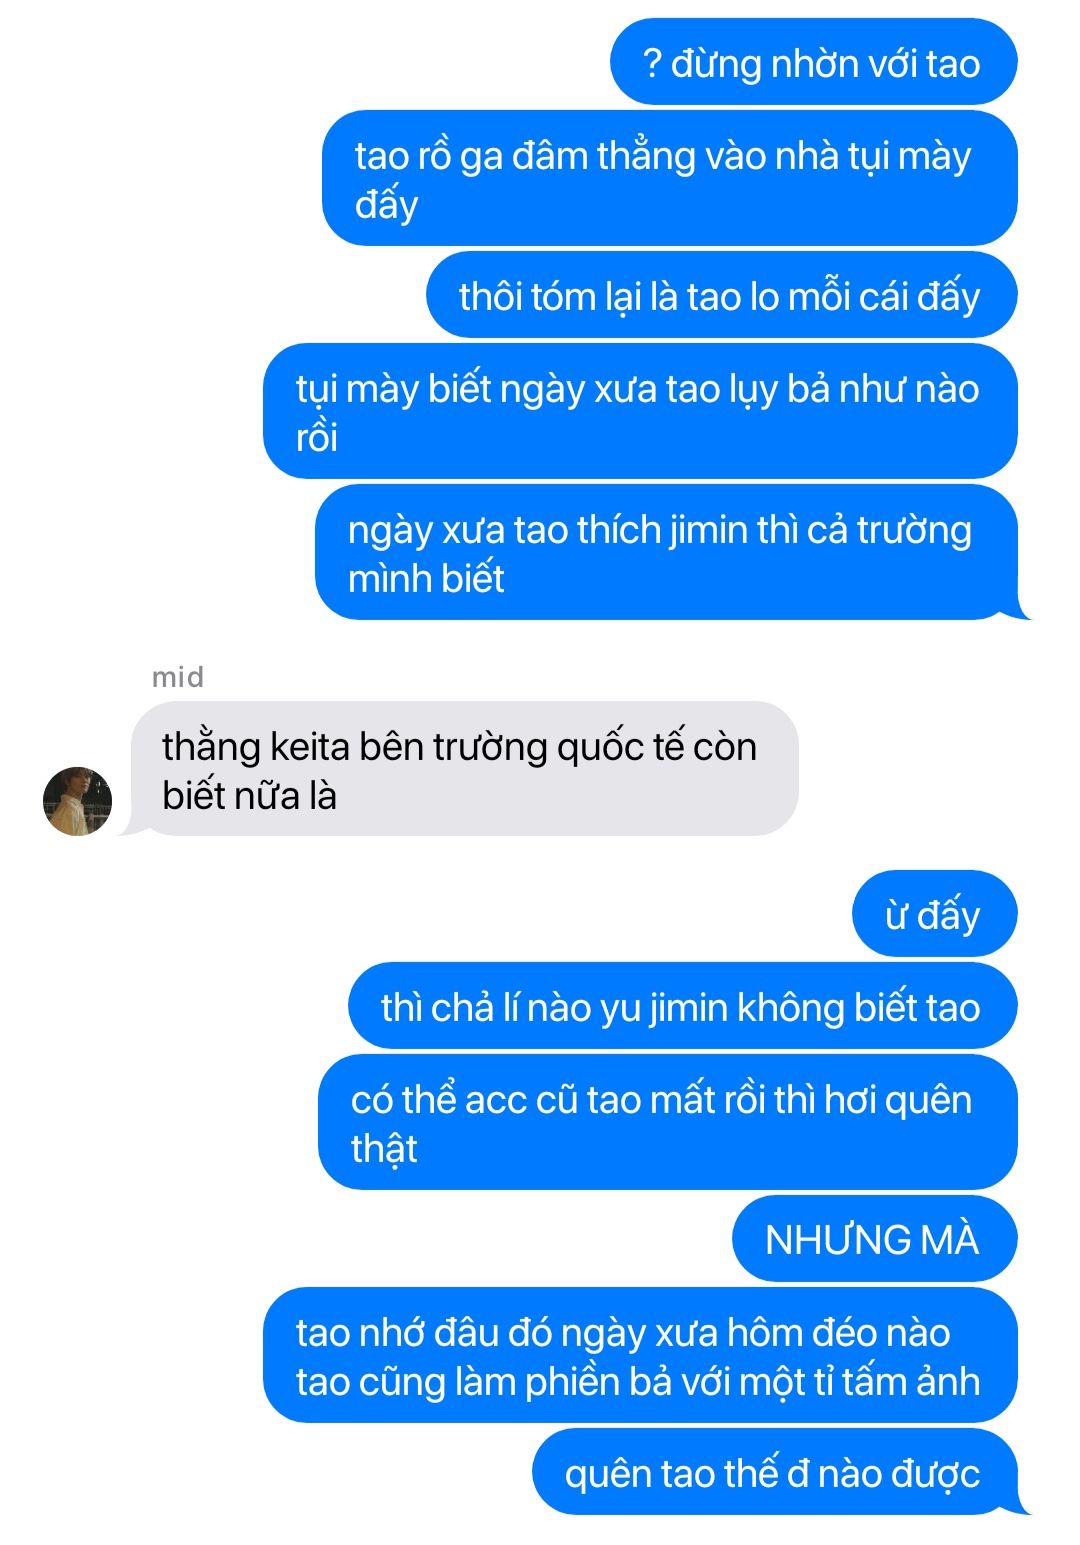Screen dimensions: 1080x1545
Task: Select the '? đừng nhờn với tao' message bubble
Action: point(813,62)
